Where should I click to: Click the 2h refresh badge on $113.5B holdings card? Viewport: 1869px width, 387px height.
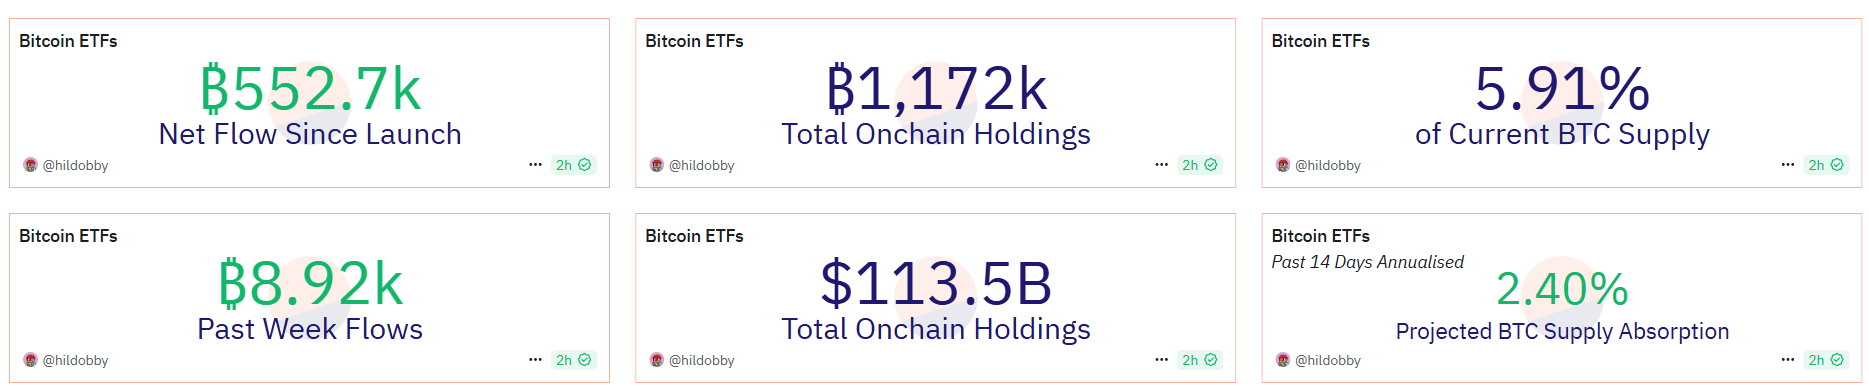point(1199,360)
